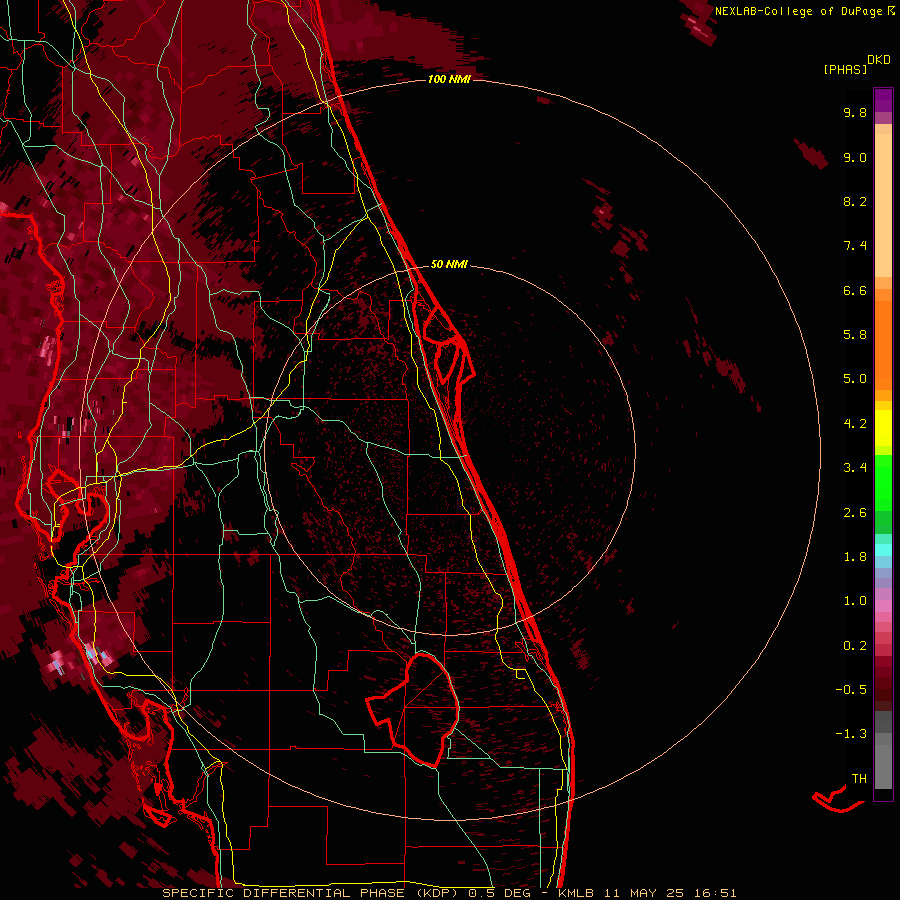The image size is (900, 900).
Task: Click the 4.2 scale value
Action: (x=855, y=424)
